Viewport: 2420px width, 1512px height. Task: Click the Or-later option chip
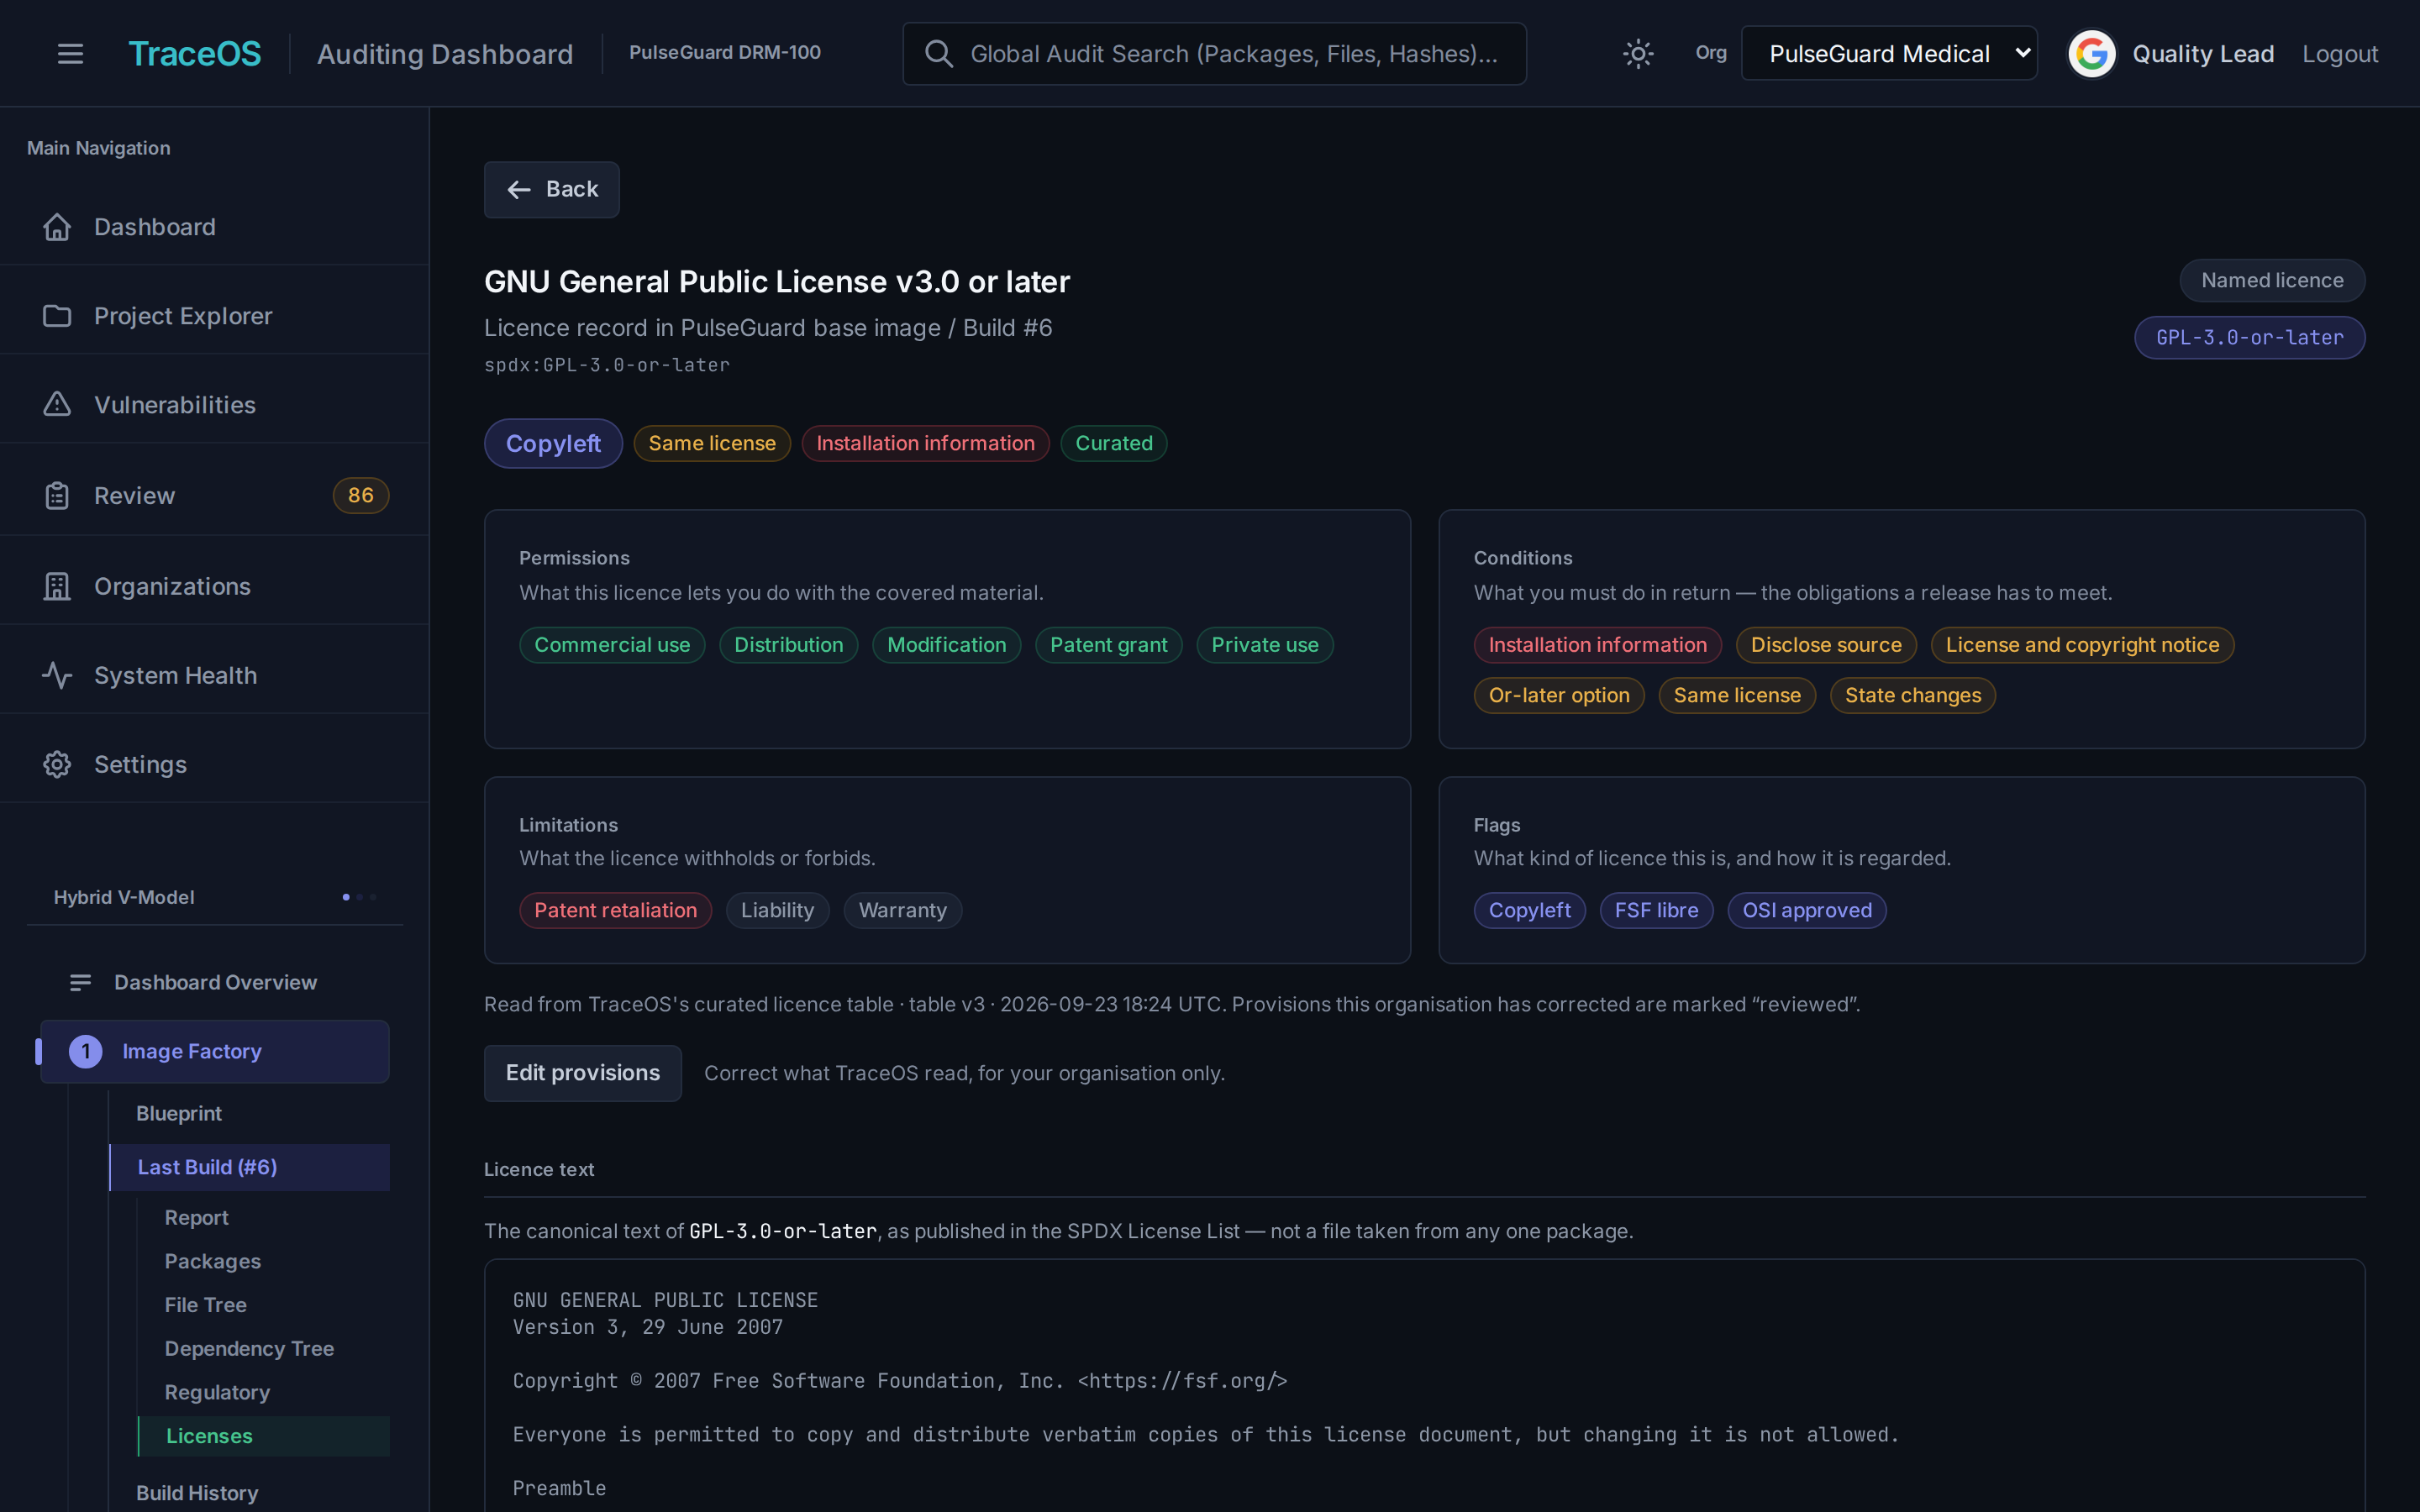coord(1558,695)
